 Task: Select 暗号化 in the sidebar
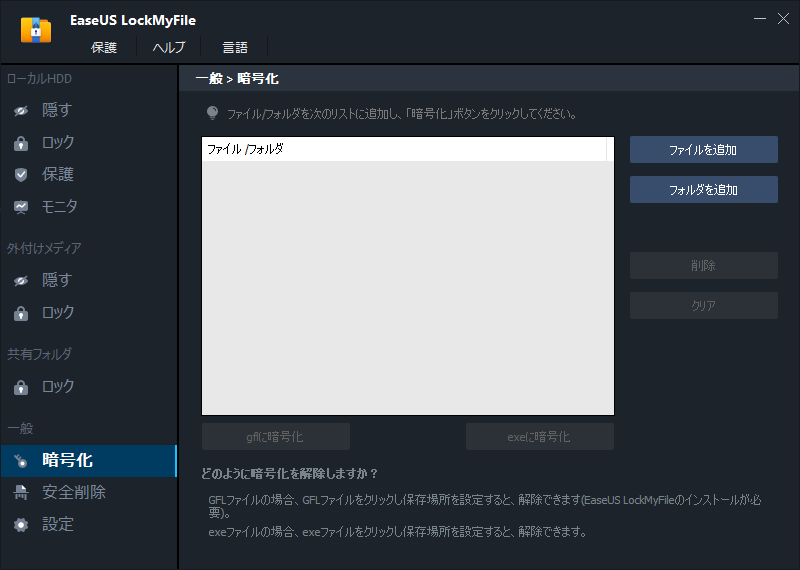[89, 461]
